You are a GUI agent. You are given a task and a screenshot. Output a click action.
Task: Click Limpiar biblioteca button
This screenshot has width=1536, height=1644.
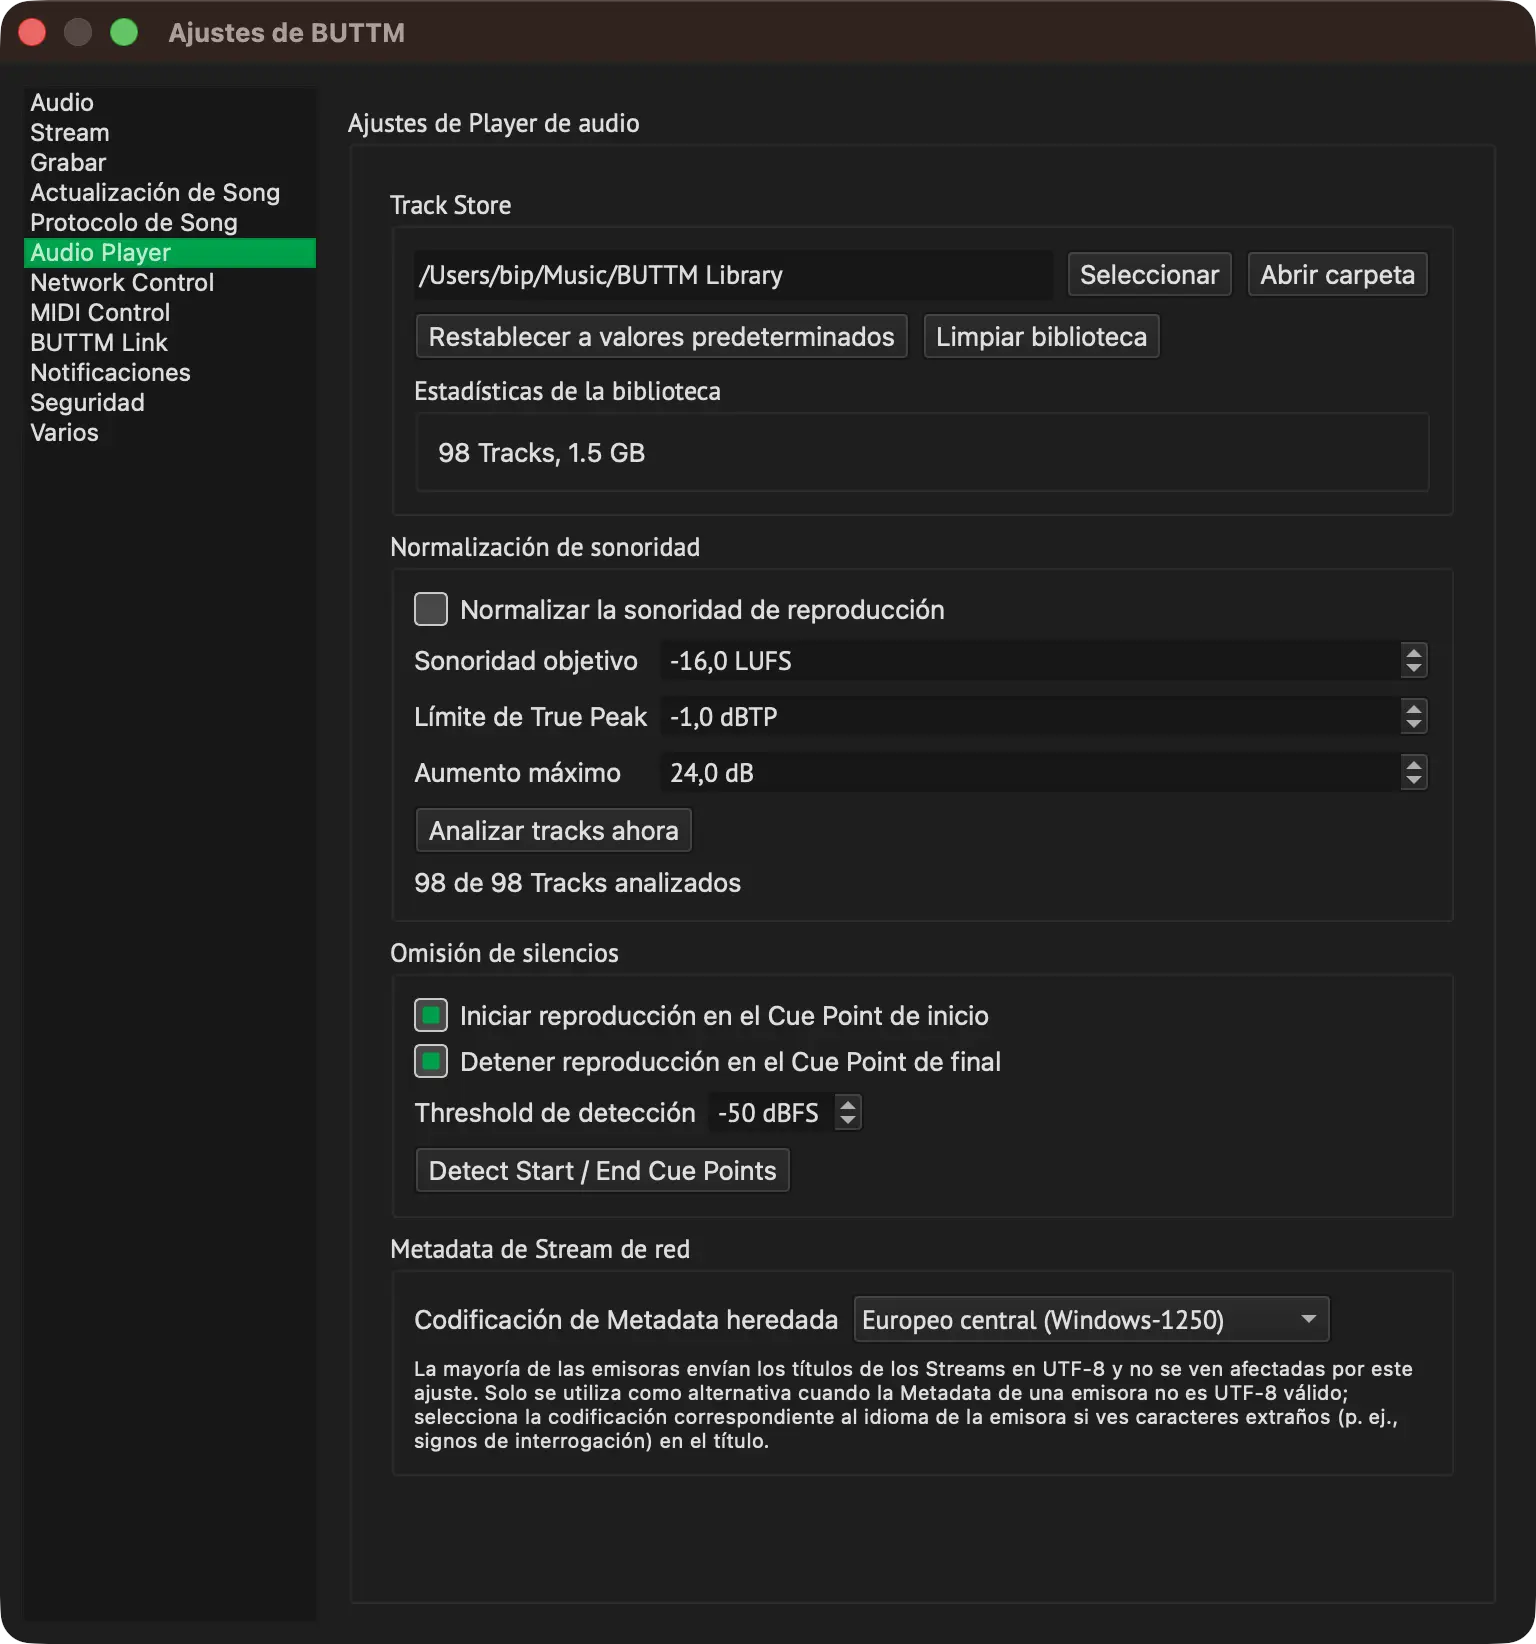[1041, 337]
